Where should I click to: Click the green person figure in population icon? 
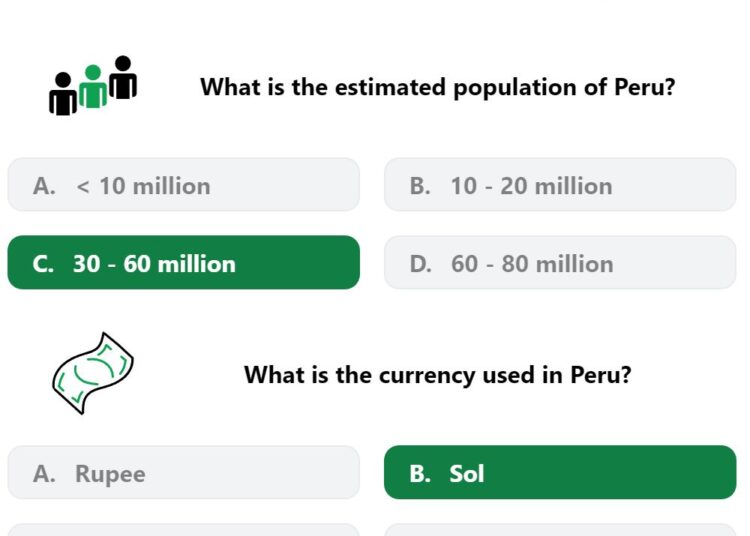pyautogui.click(x=93, y=87)
